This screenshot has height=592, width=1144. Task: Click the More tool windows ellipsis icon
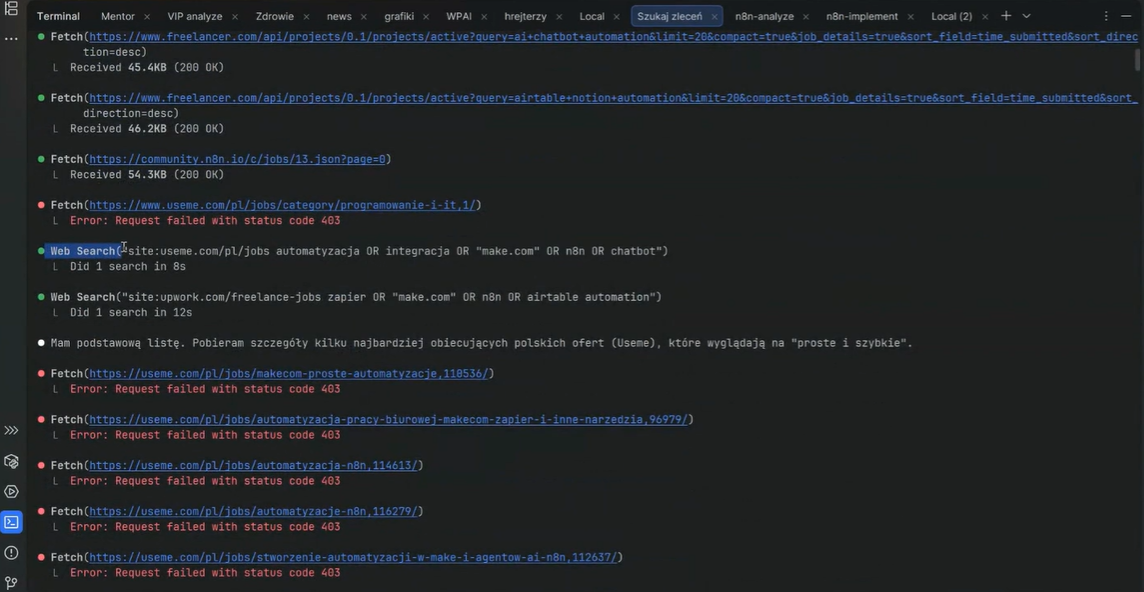[11, 38]
